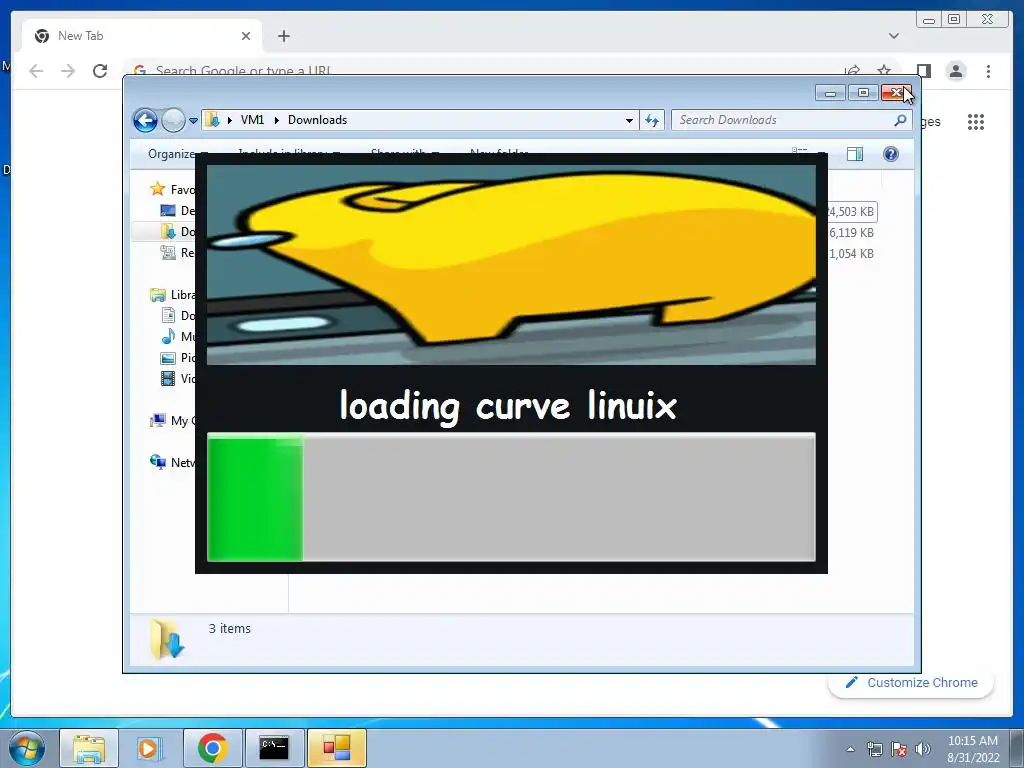Share this page in Chrome

click(x=852, y=70)
